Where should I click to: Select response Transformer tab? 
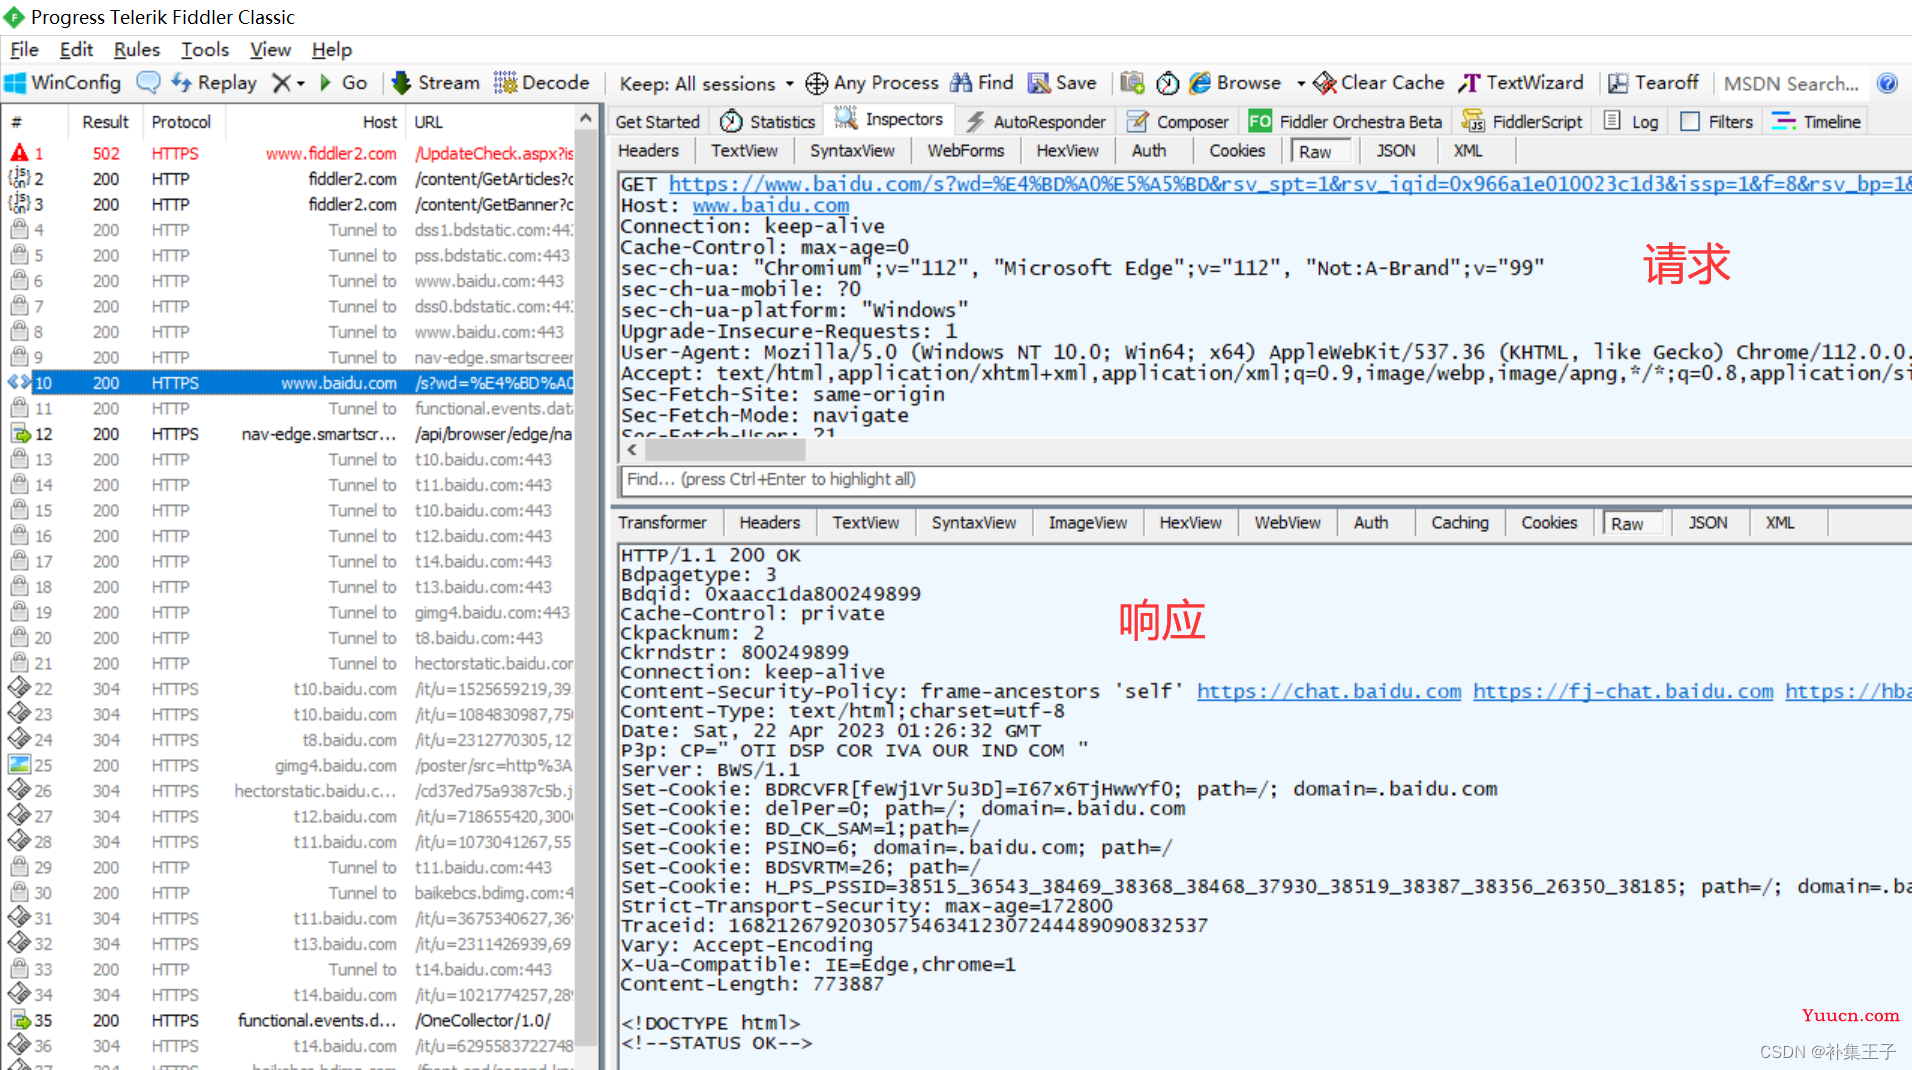point(662,523)
